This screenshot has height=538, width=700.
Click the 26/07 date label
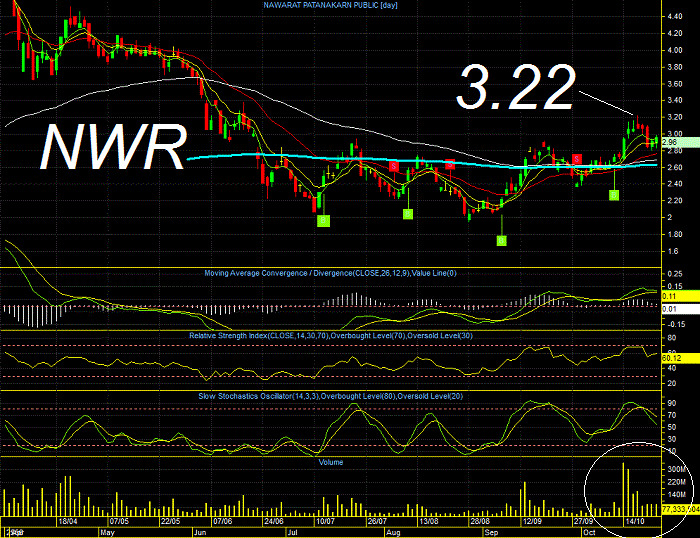point(377,521)
